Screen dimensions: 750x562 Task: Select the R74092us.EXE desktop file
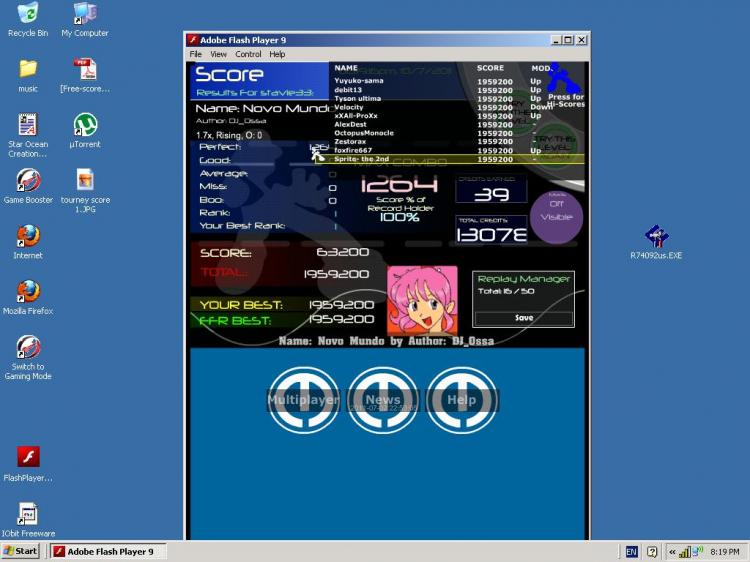656,242
